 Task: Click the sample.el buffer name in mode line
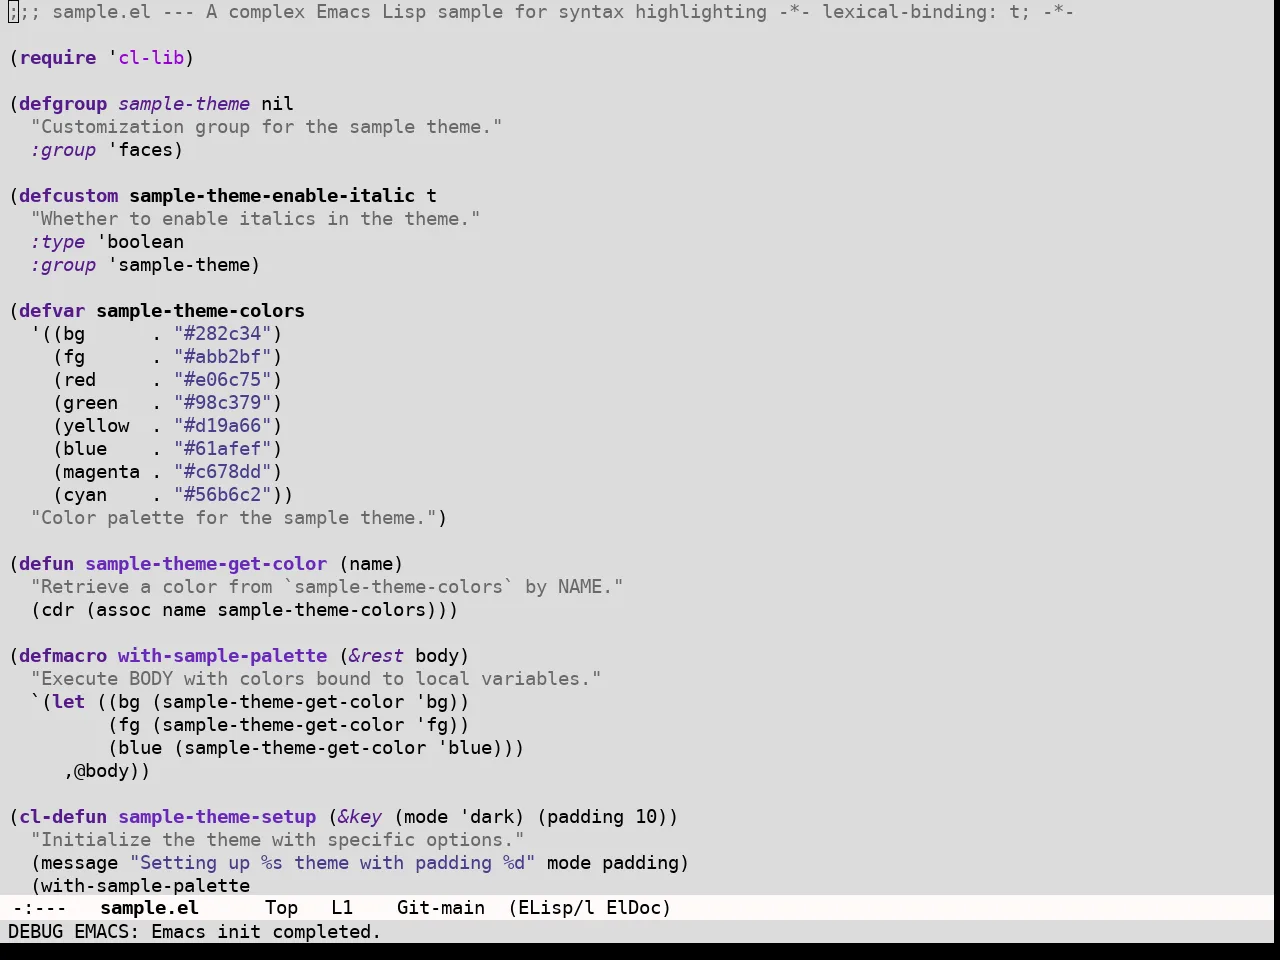tap(150, 908)
